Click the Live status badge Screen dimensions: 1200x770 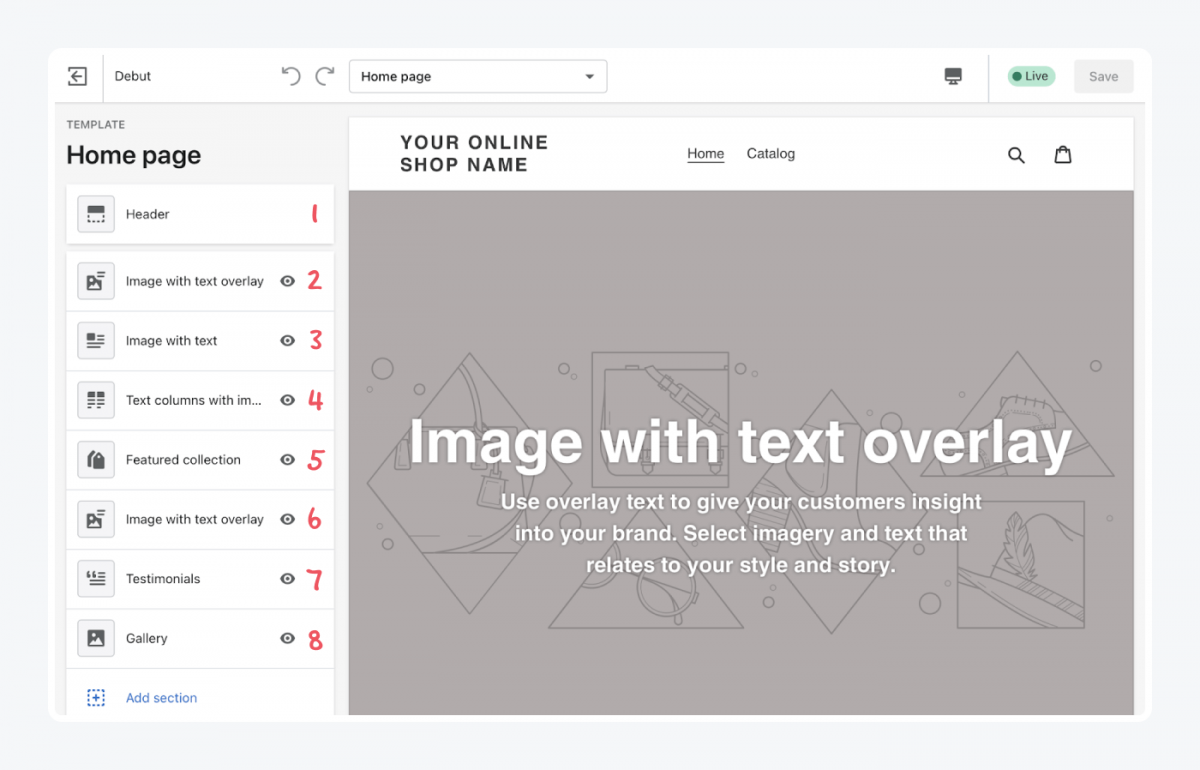[1031, 76]
